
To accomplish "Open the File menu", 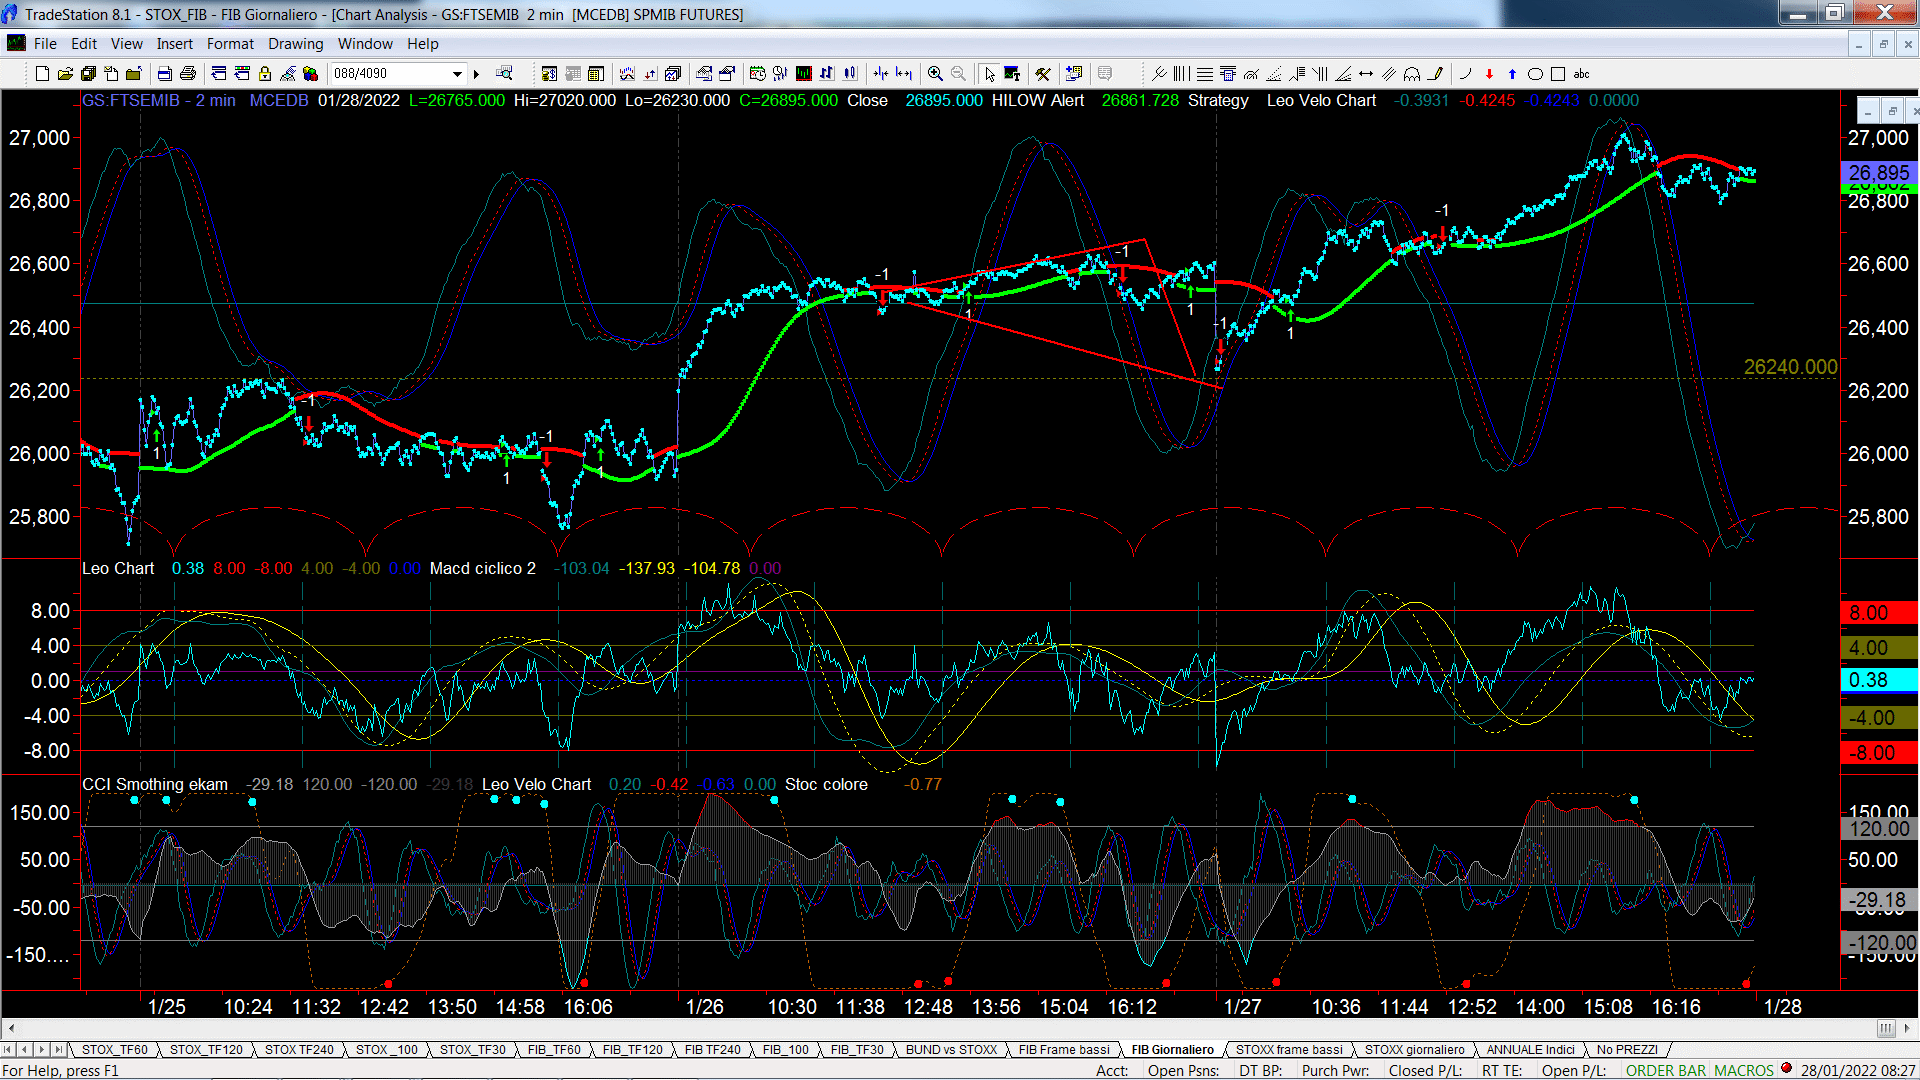I will tap(45, 44).
